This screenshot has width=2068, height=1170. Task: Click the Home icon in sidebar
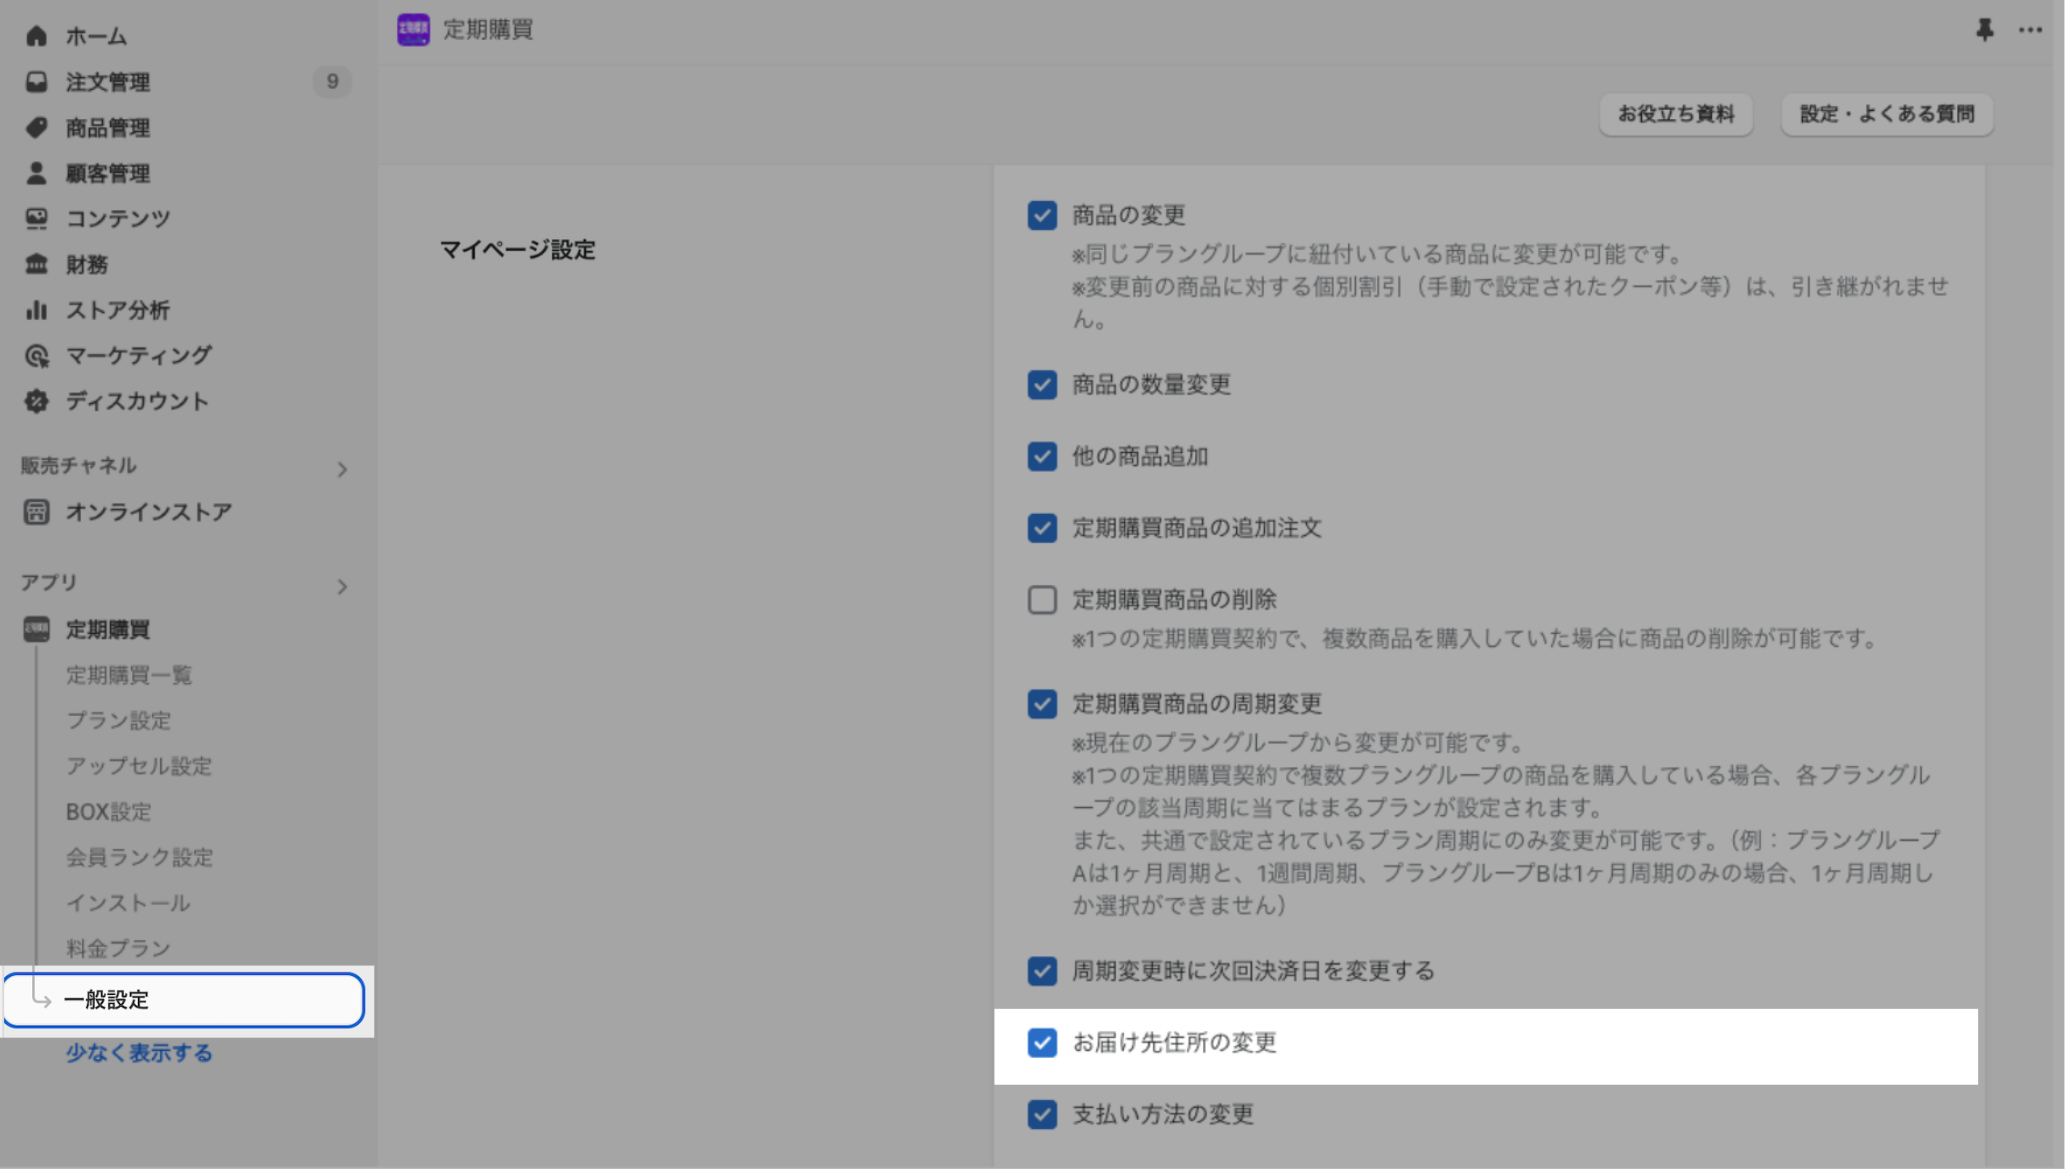pyautogui.click(x=37, y=36)
